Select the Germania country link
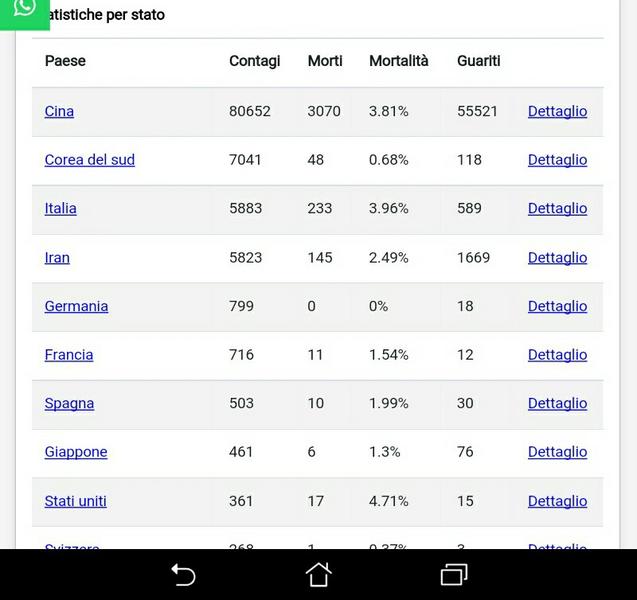The height and width of the screenshot is (600, 637). pos(76,306)
